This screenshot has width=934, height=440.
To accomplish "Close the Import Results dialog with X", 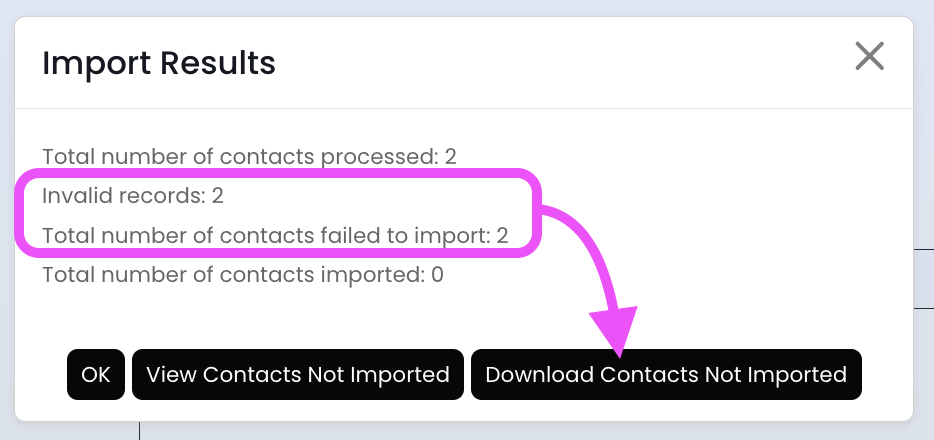I will click(x=869, y=56).
